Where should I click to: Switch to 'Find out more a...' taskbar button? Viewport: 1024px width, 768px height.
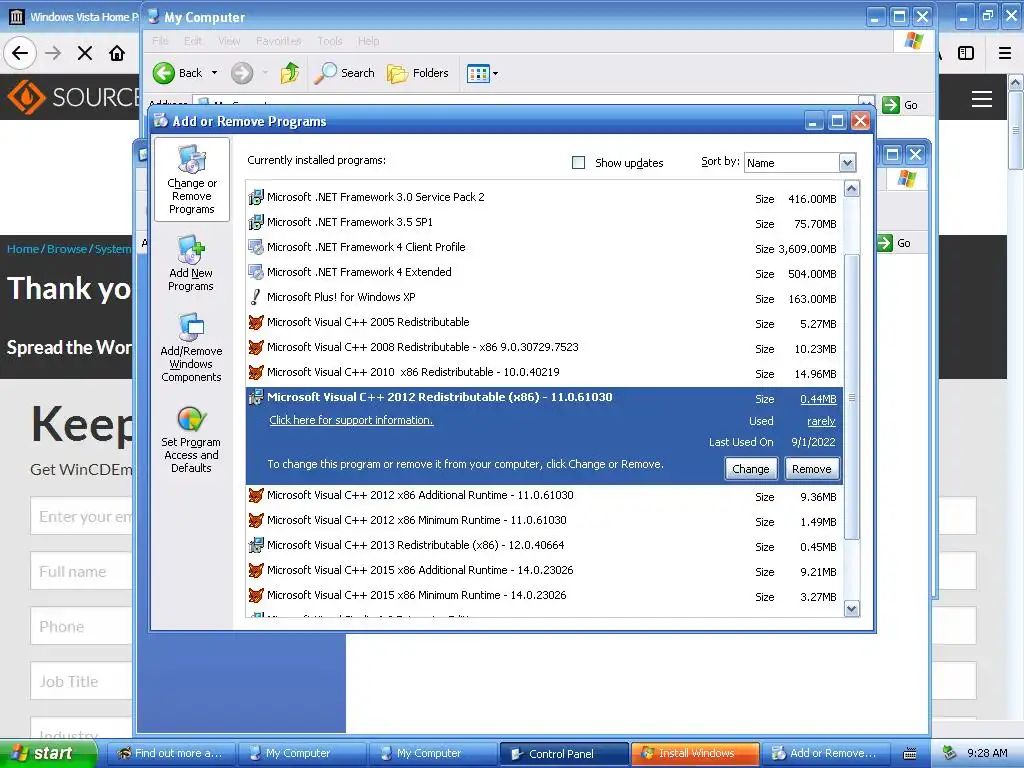(170, 754)
